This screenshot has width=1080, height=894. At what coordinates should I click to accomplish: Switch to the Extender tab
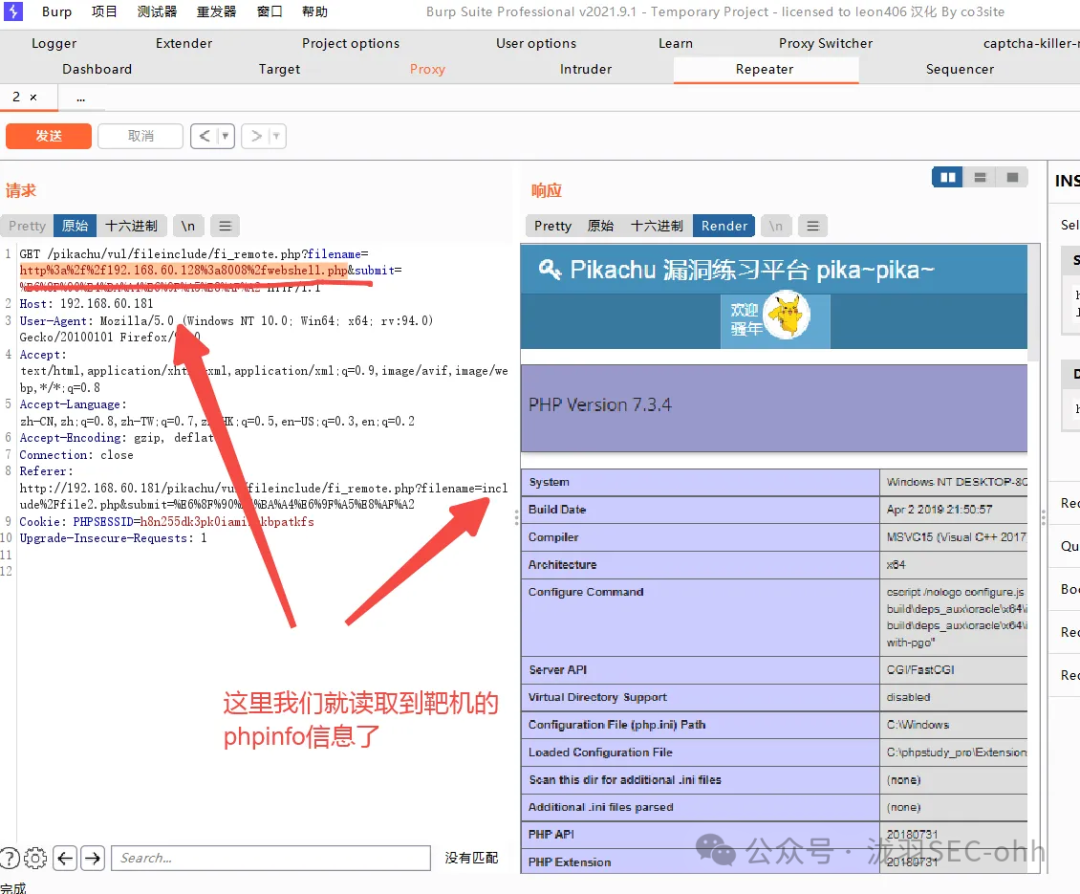[184, 43]
